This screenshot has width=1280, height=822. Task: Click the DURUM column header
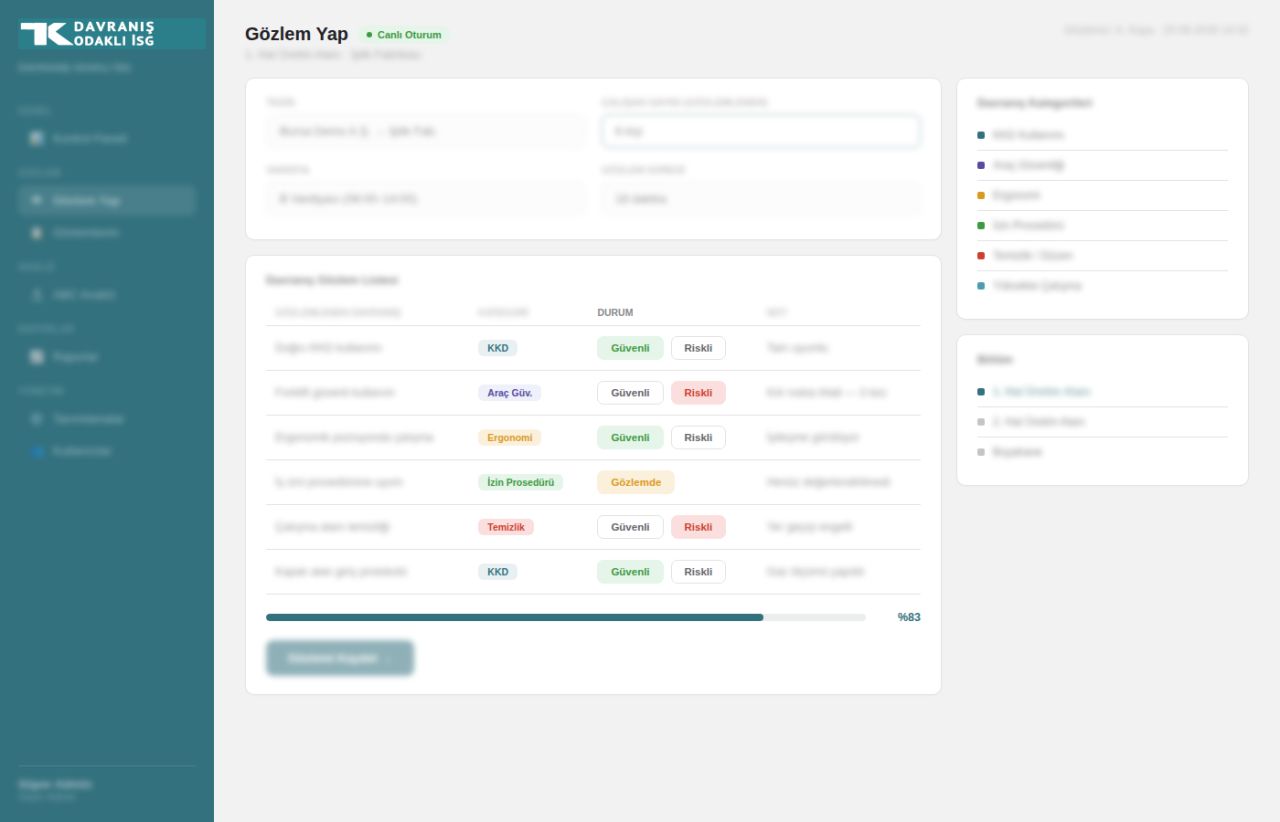[x=615, y=312]
